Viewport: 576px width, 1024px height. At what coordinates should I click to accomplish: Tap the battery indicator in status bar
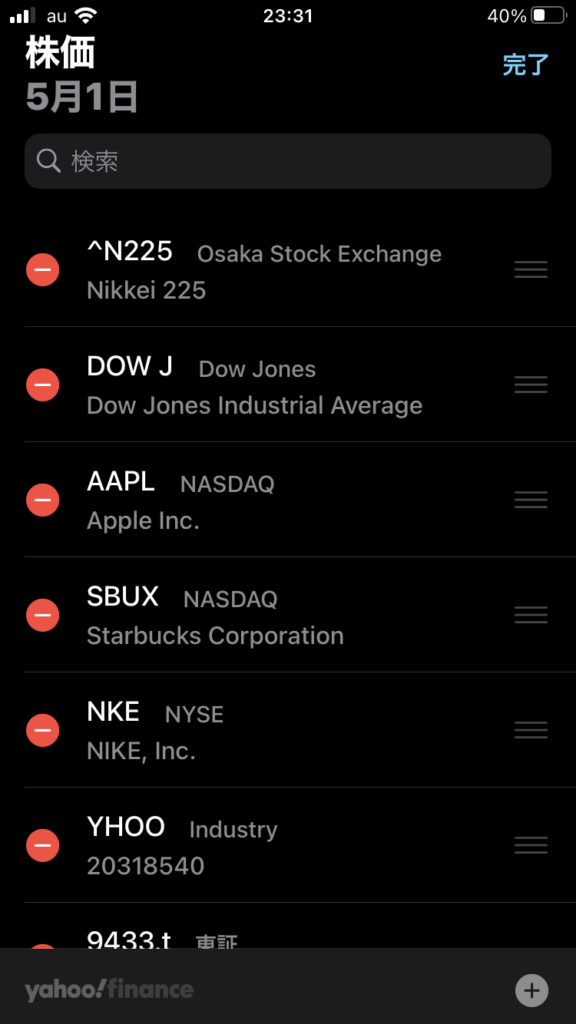(548, 16)
